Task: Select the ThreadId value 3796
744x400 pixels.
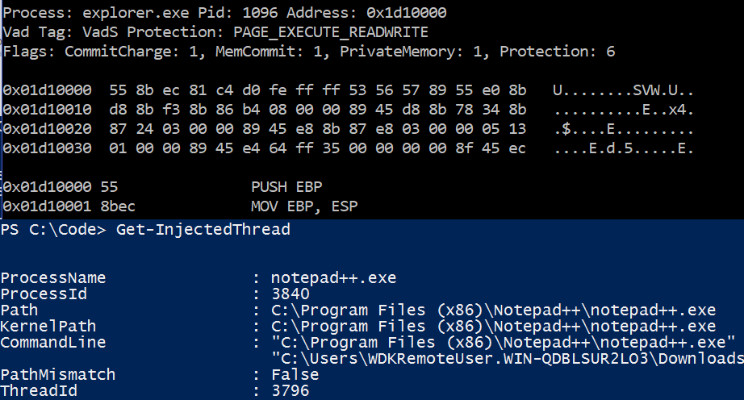Action: click(290, 391)
